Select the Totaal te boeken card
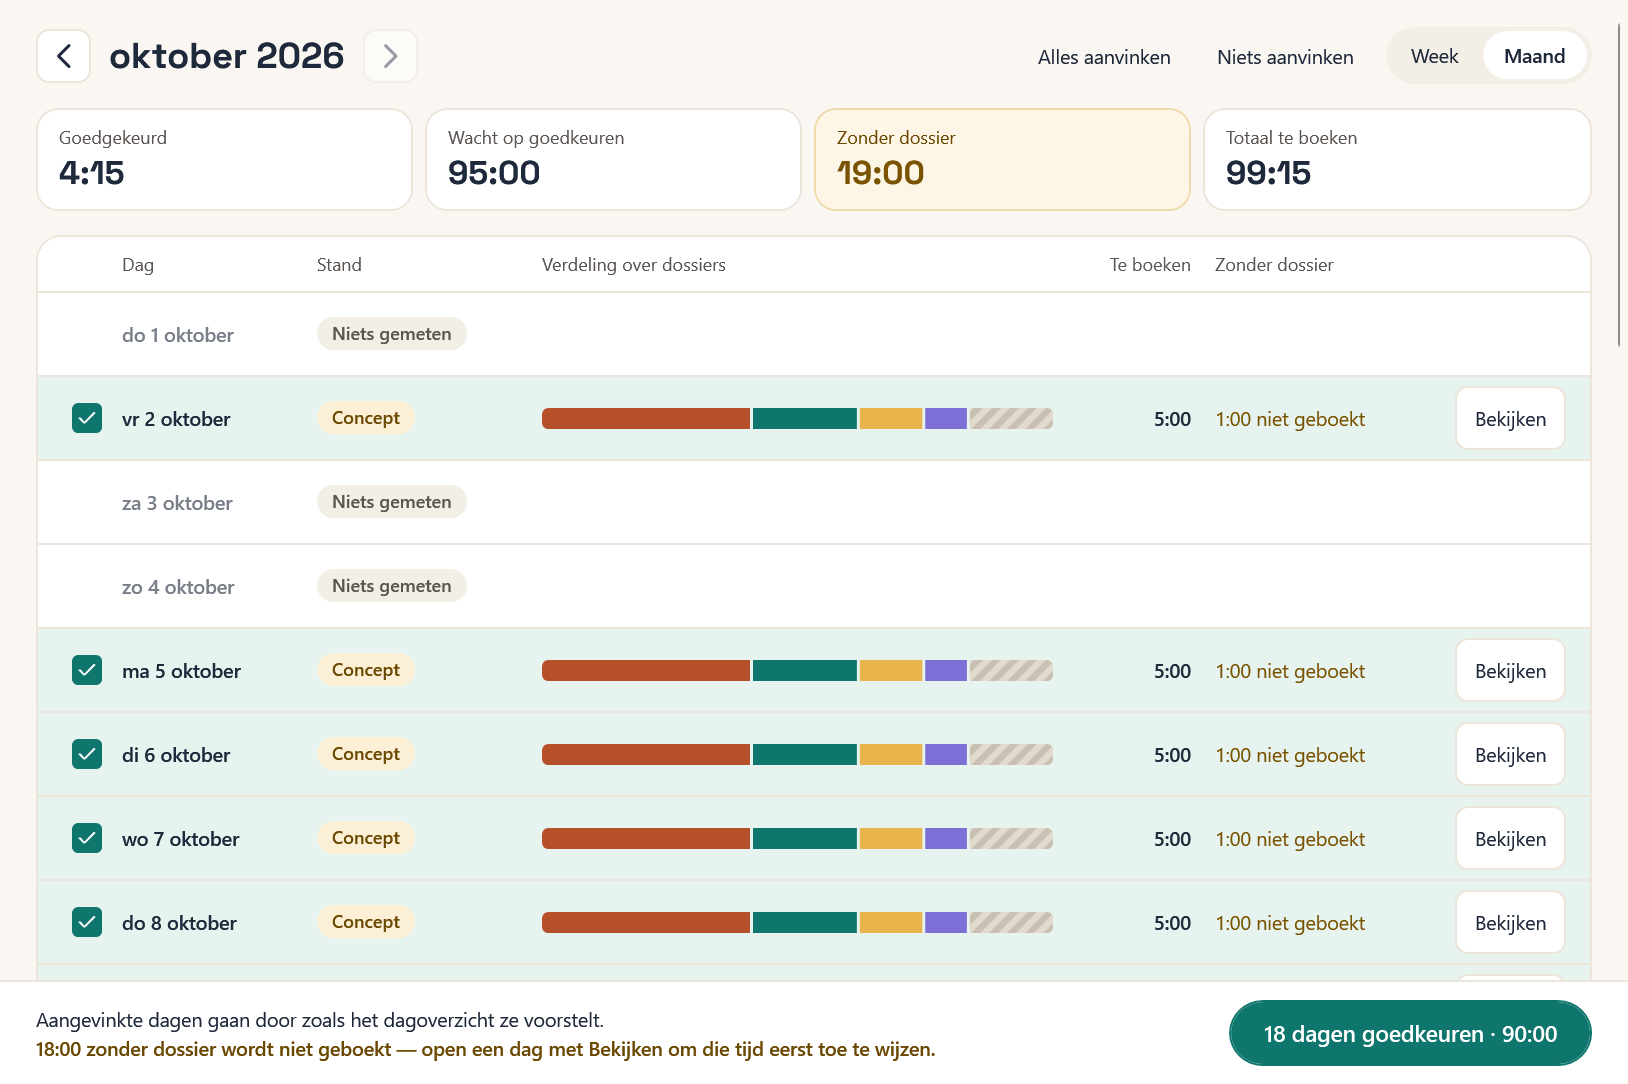The height and width of the screenshot is (1084, 1628). 1397,160
